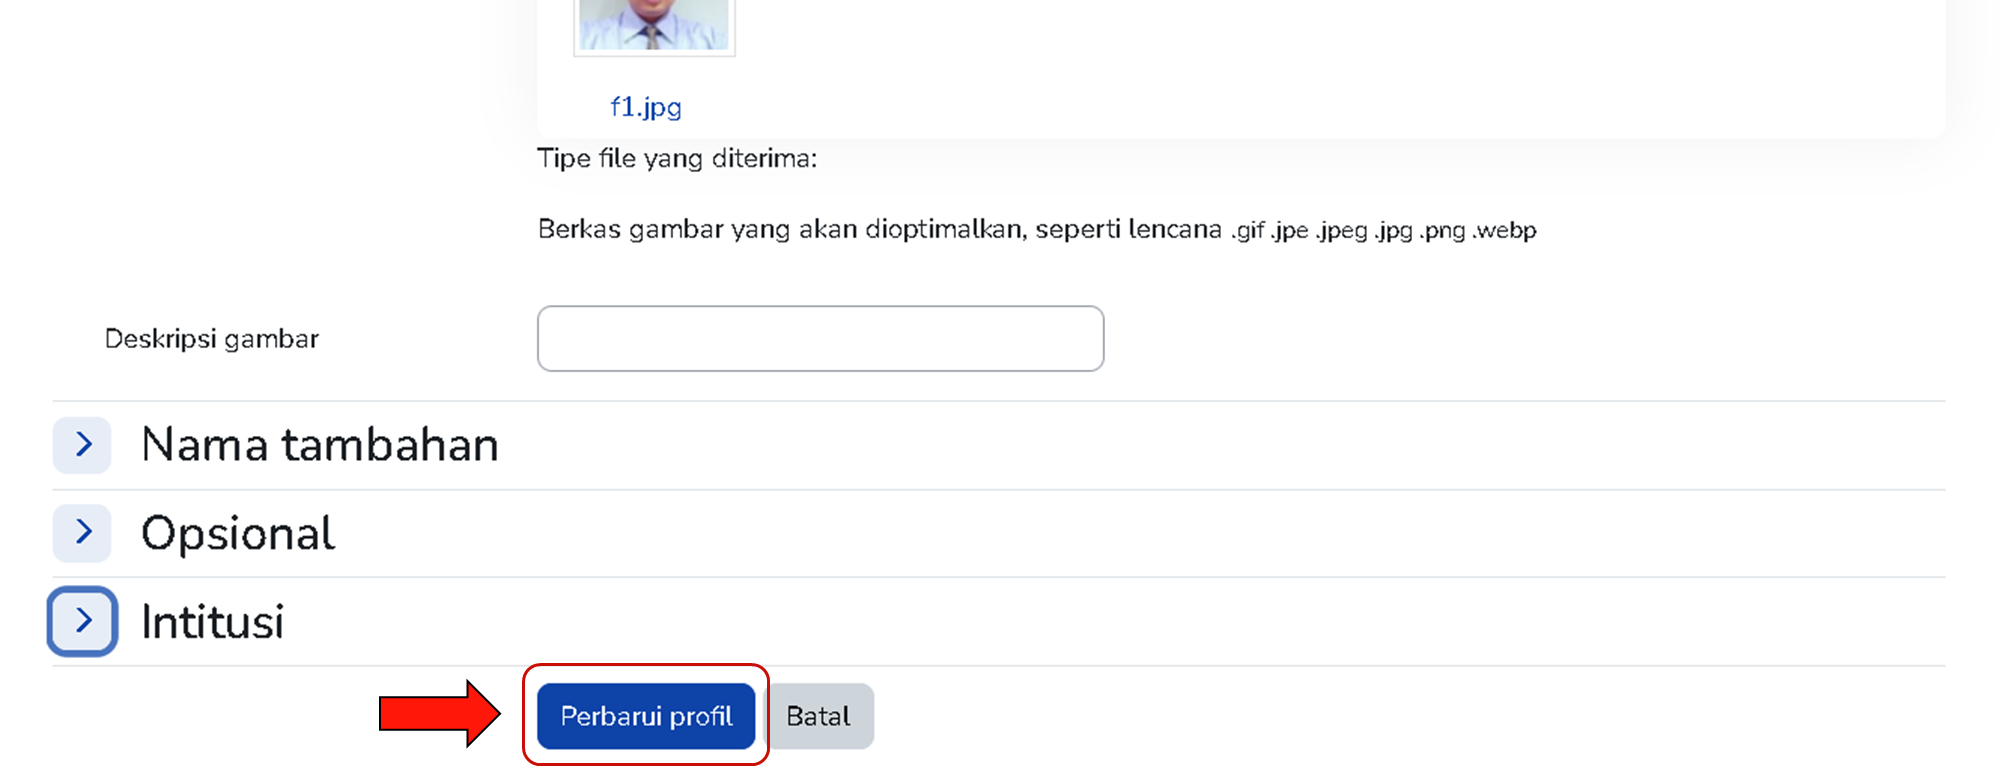The image size is (2000, 781).
Task: Click the .webp file extension text
Action: pyautogui.click(x=1504, y=231)
